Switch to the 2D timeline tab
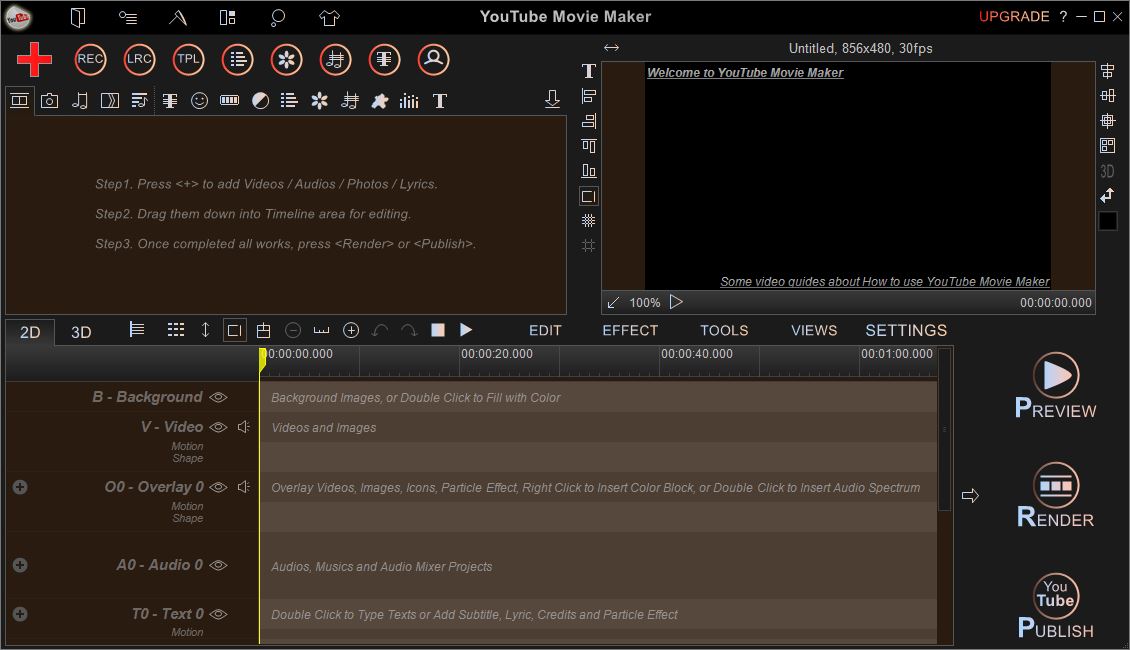 click(30, 332)
